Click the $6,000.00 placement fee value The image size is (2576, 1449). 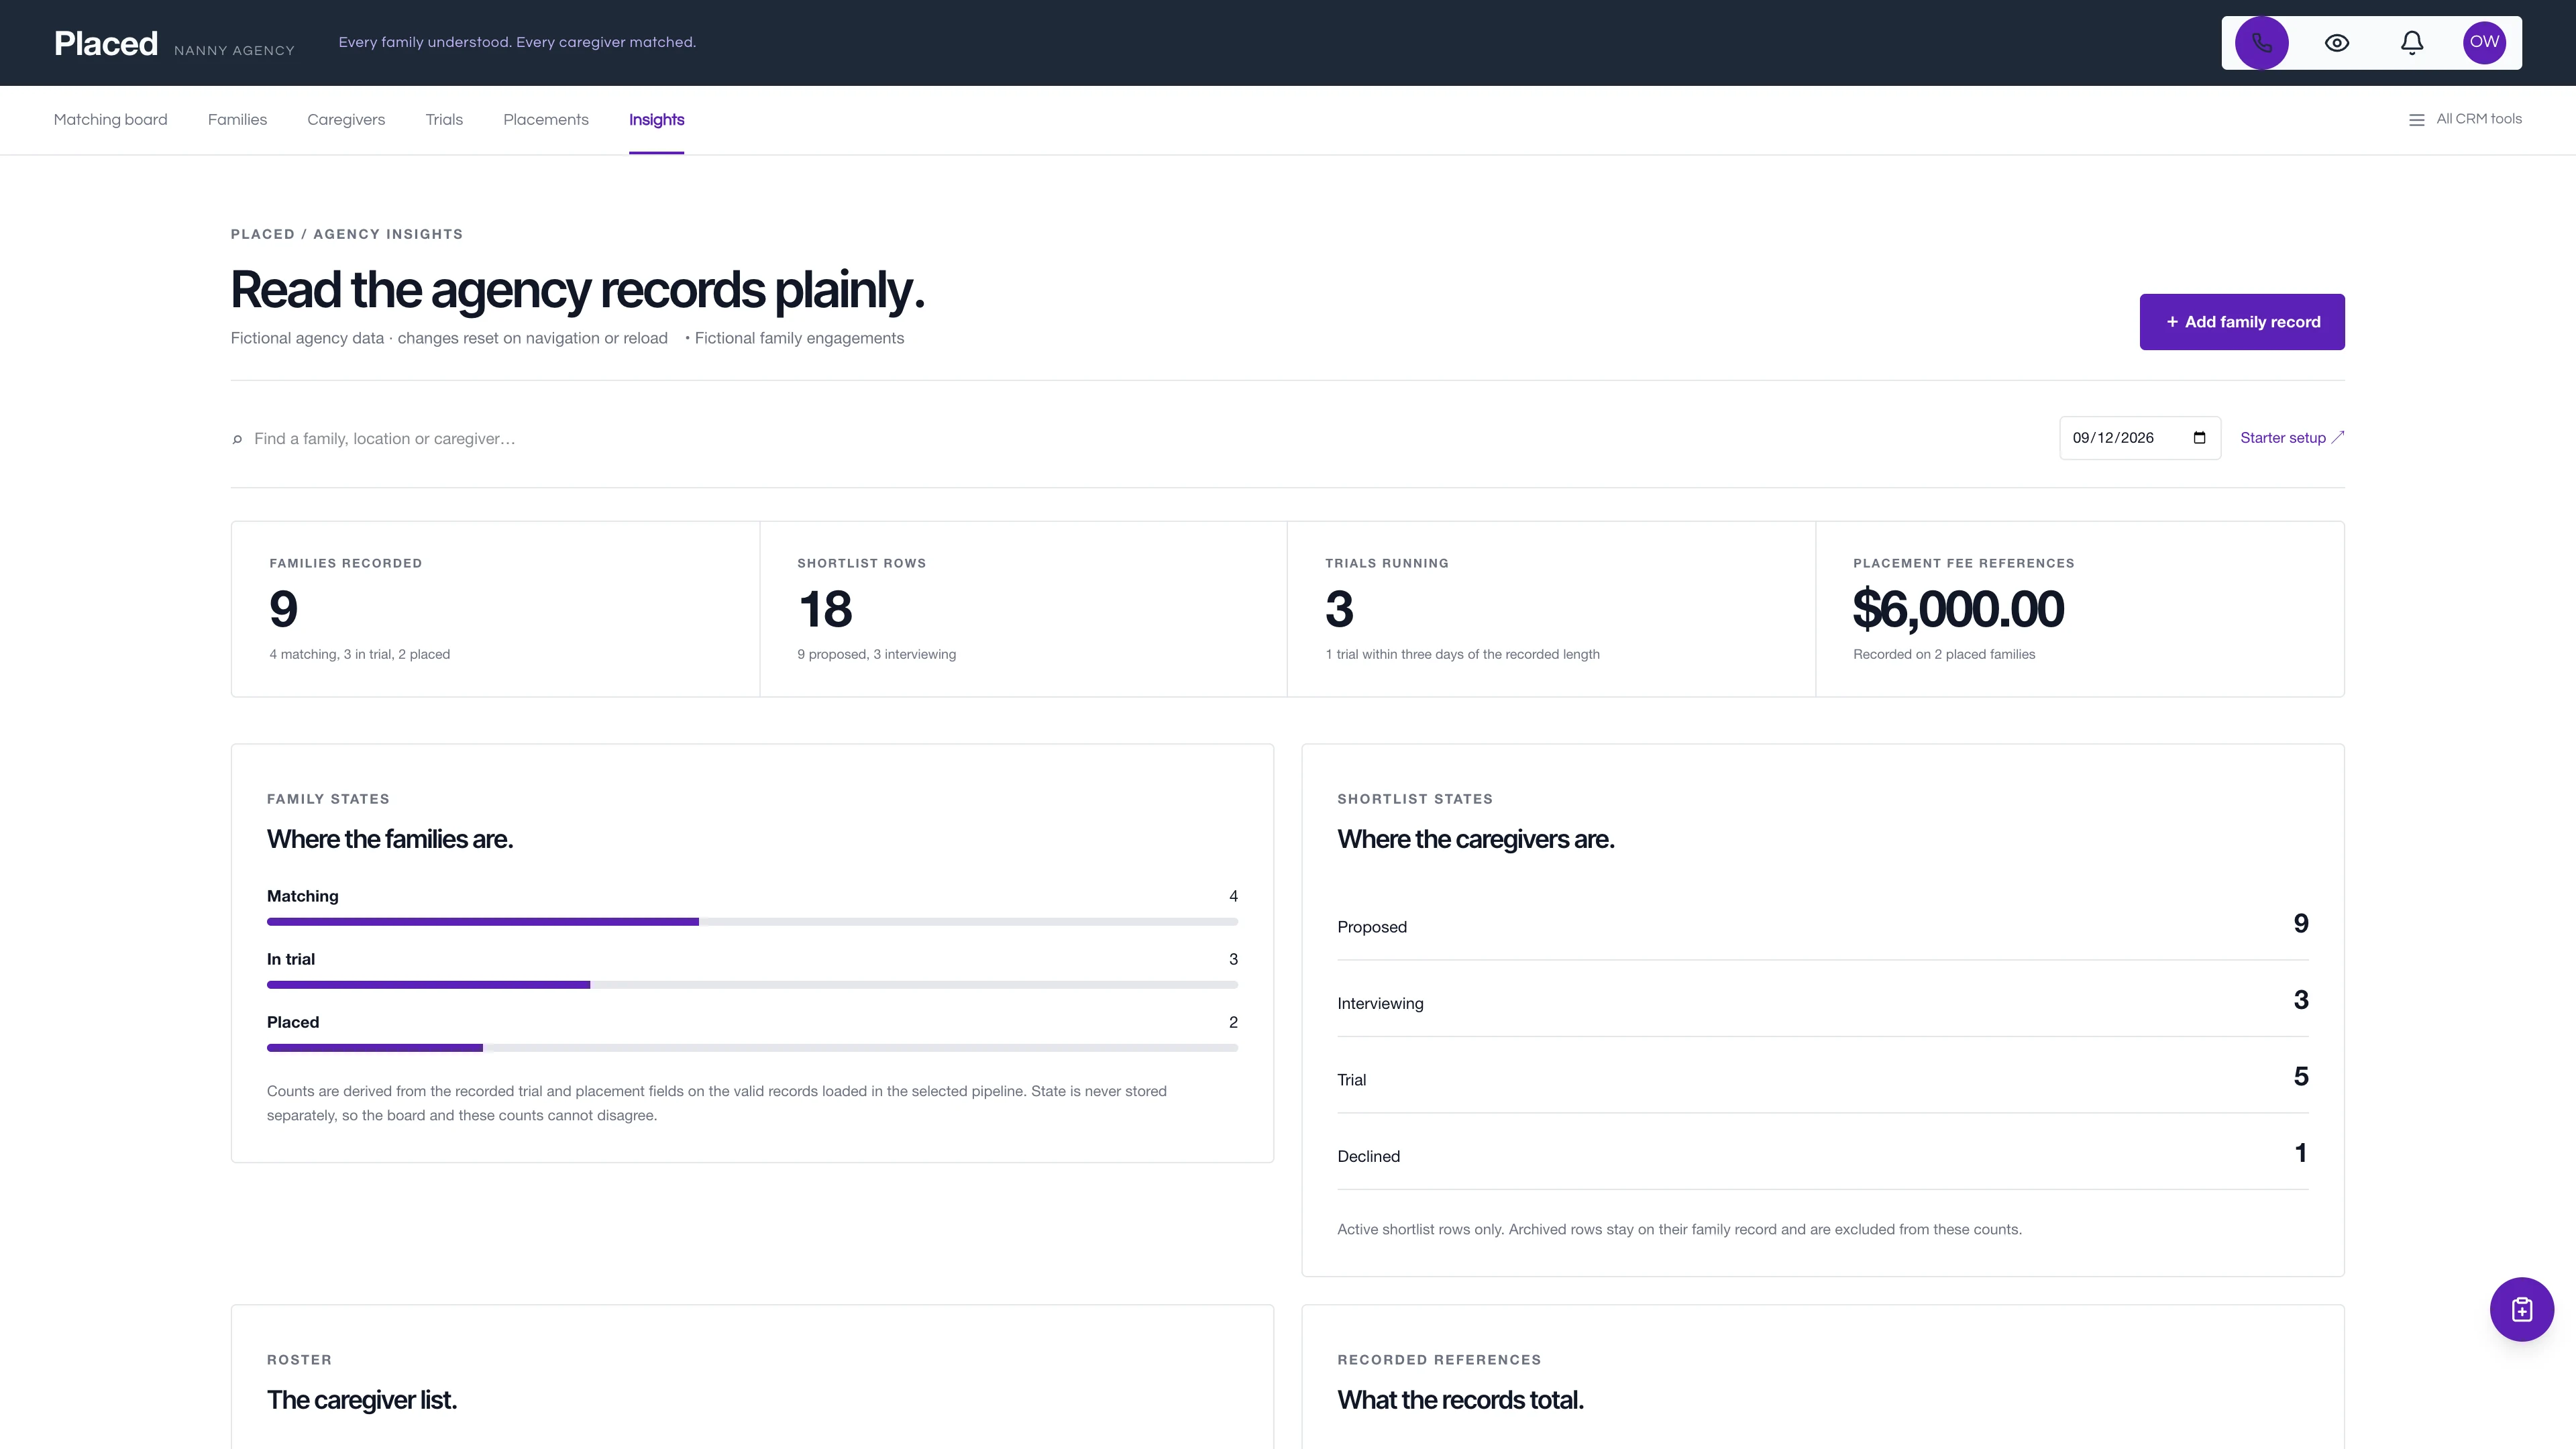(x=1958, y=609)
